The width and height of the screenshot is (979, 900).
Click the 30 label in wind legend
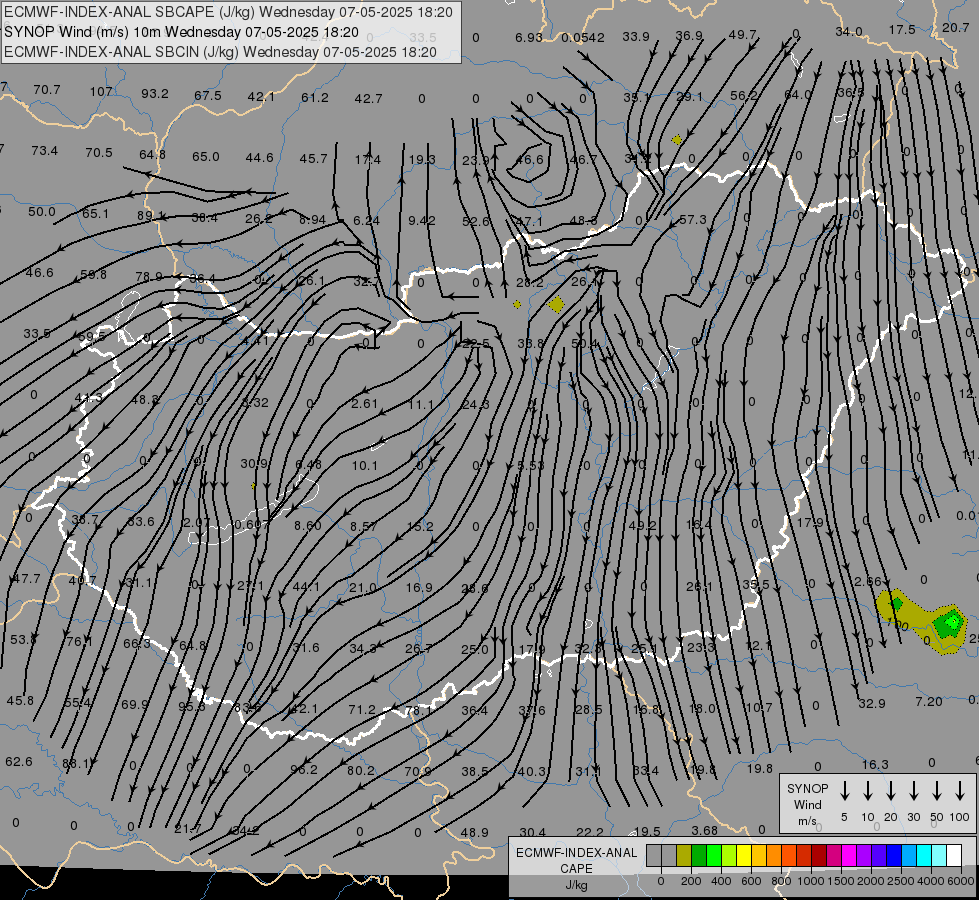914,817
